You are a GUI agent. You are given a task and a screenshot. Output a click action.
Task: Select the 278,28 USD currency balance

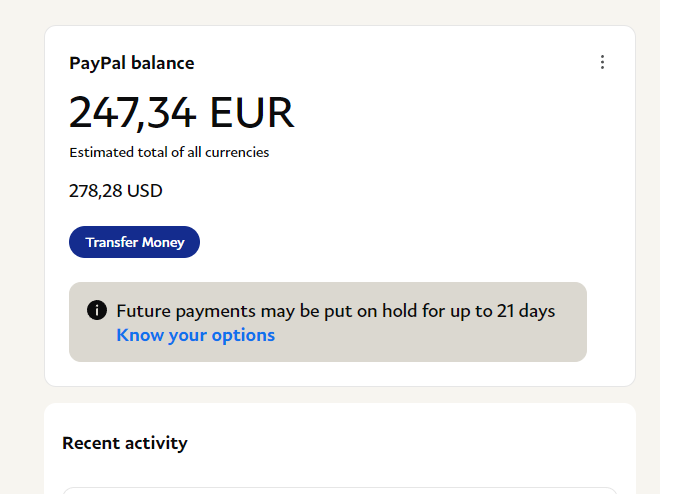[115, 191]
